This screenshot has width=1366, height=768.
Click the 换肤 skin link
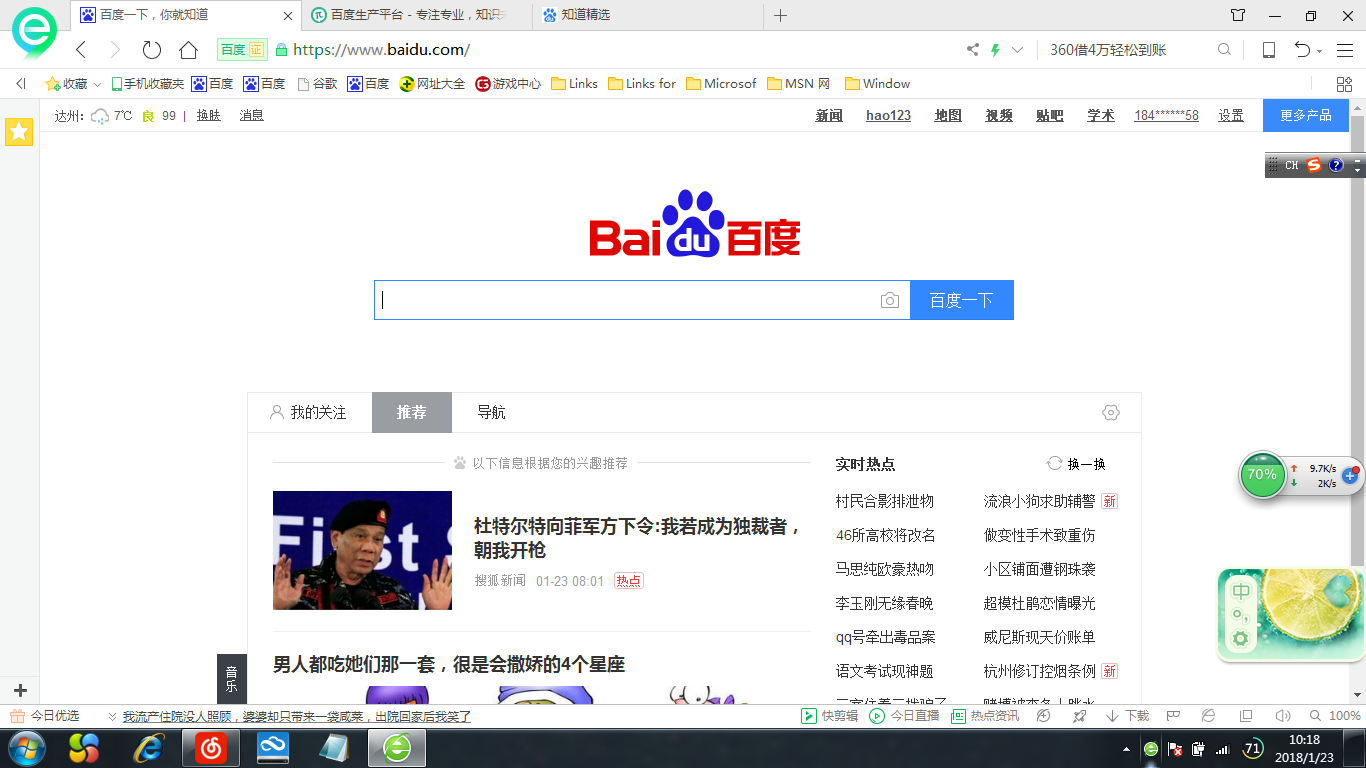point(208,115)
